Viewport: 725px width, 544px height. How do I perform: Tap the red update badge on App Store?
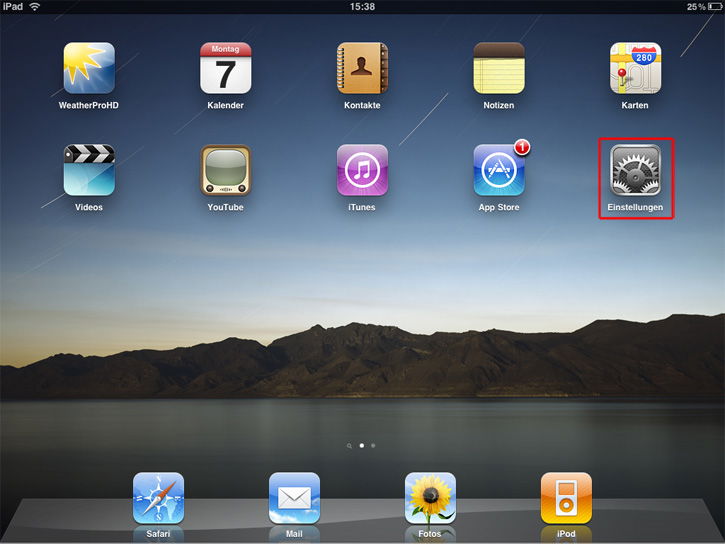[522, 147]
